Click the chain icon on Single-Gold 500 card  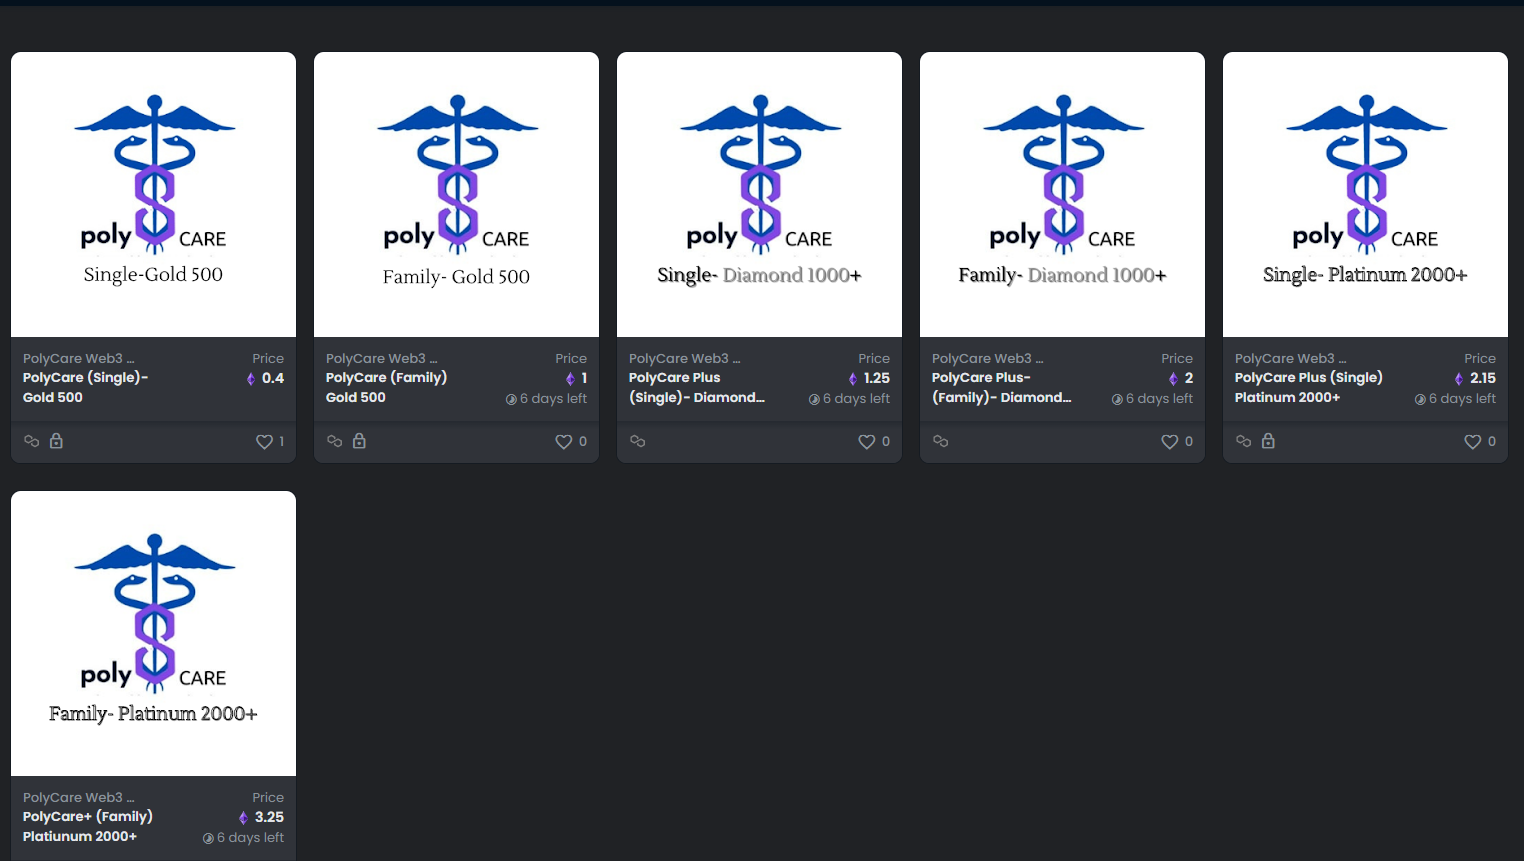click(x=31, y=440)
